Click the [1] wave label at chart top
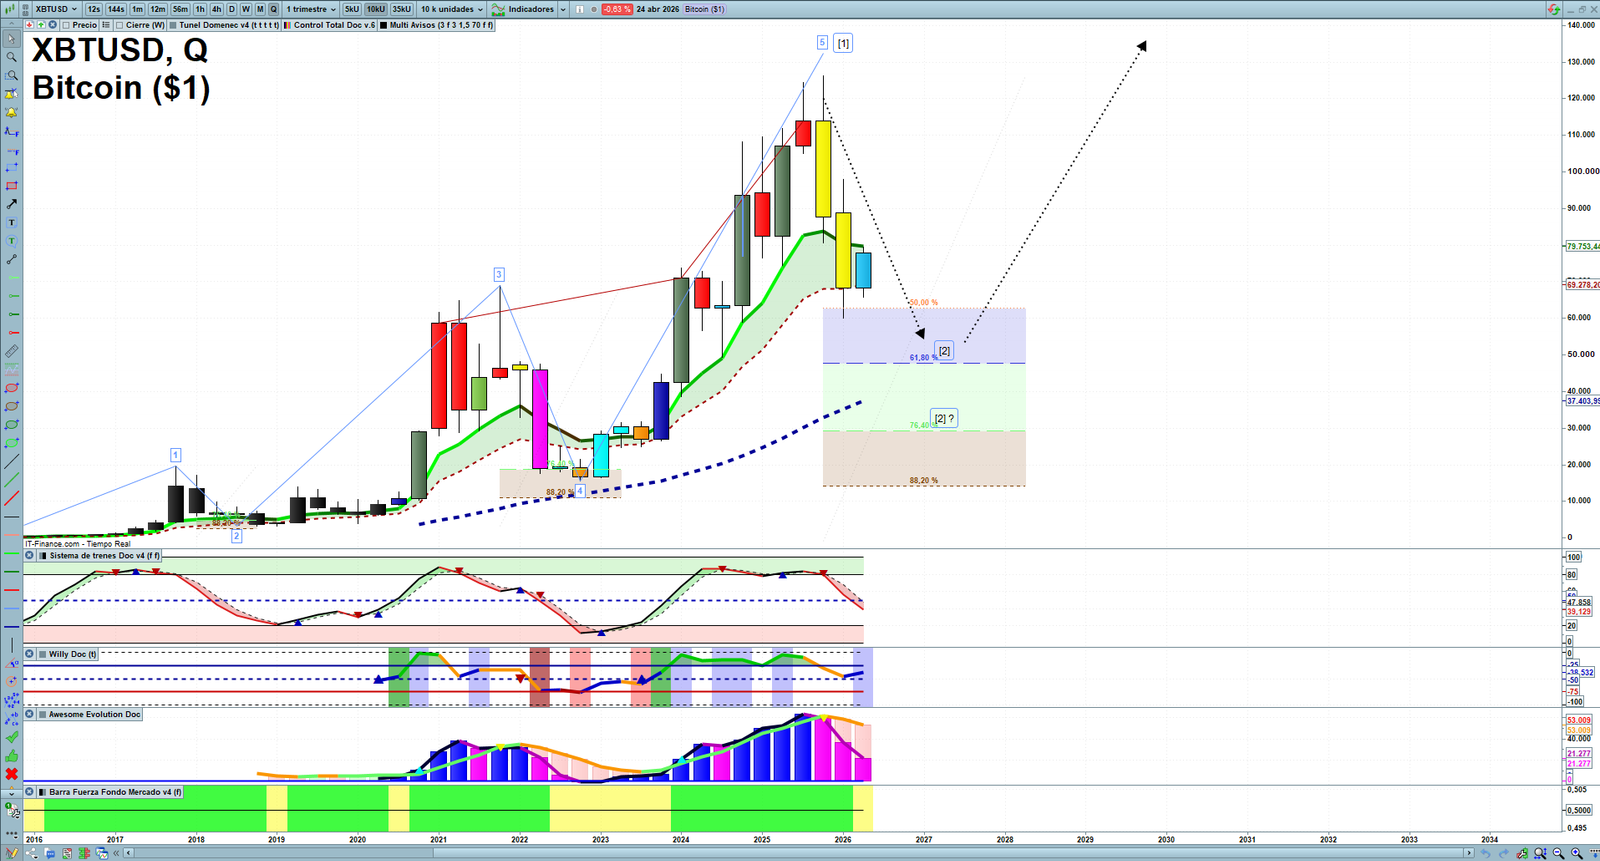The image size is (1600, 861). pos(843,43)
